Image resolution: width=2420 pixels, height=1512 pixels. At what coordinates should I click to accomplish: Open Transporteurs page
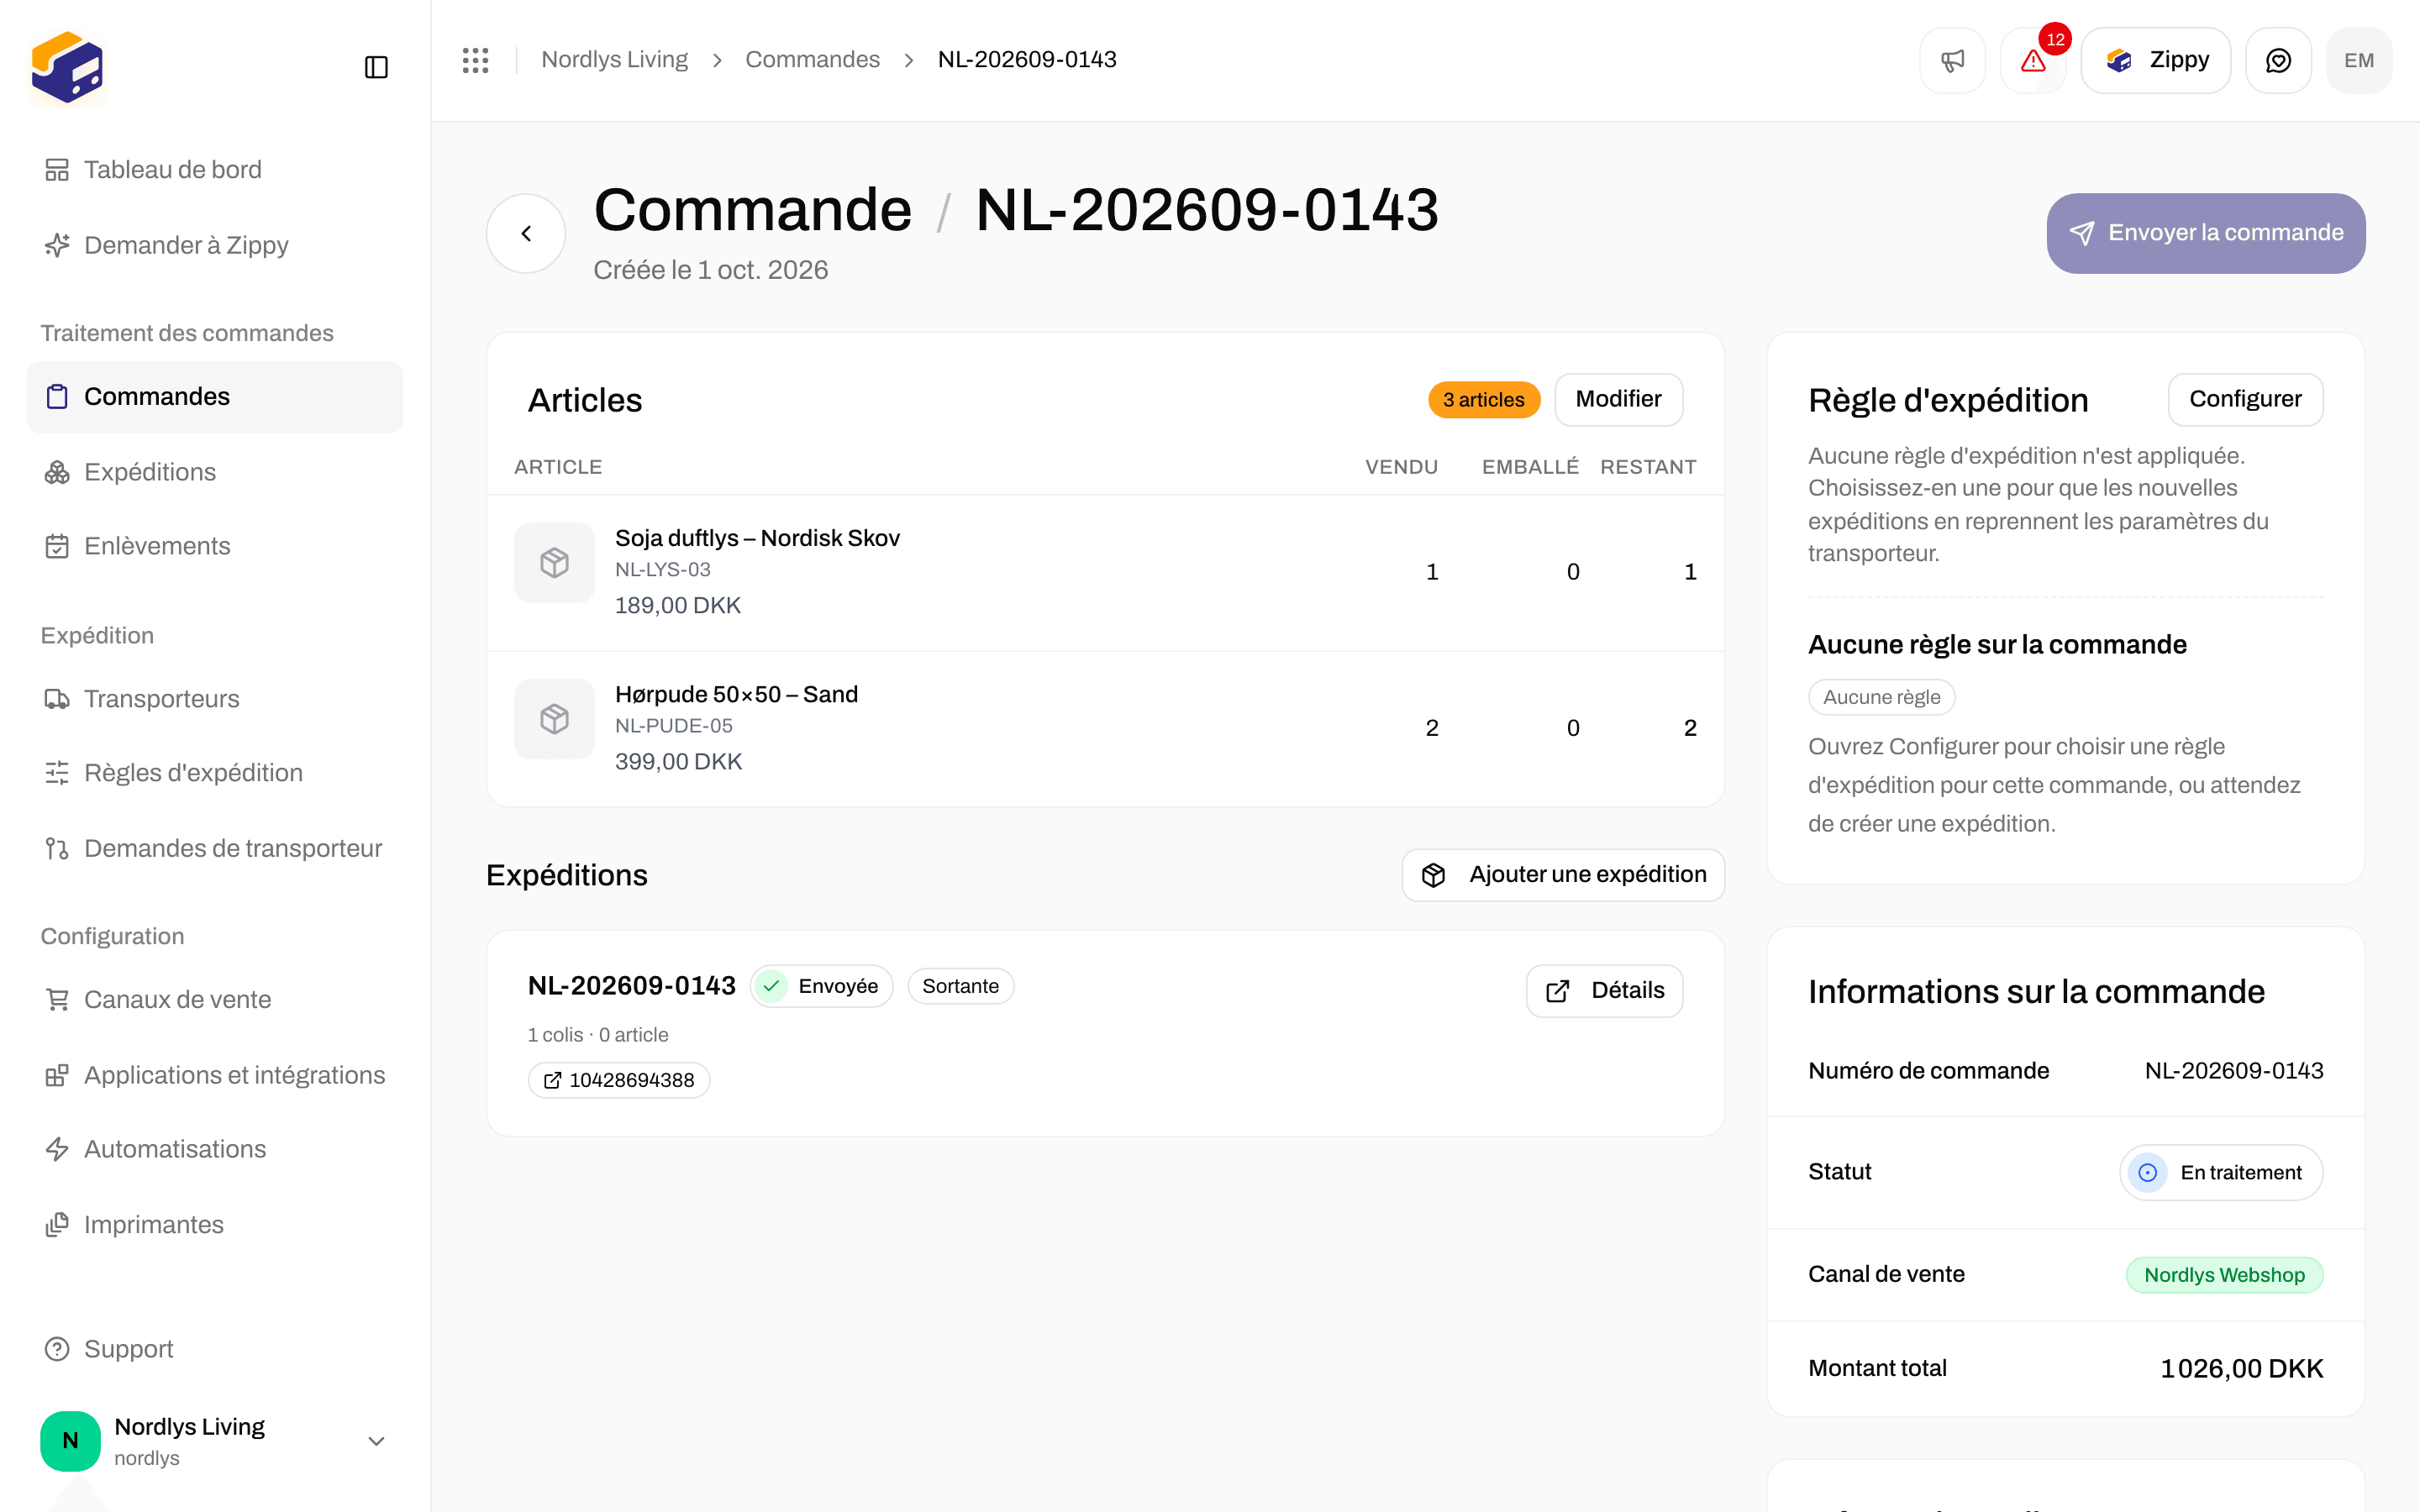(x=215, y=699)
